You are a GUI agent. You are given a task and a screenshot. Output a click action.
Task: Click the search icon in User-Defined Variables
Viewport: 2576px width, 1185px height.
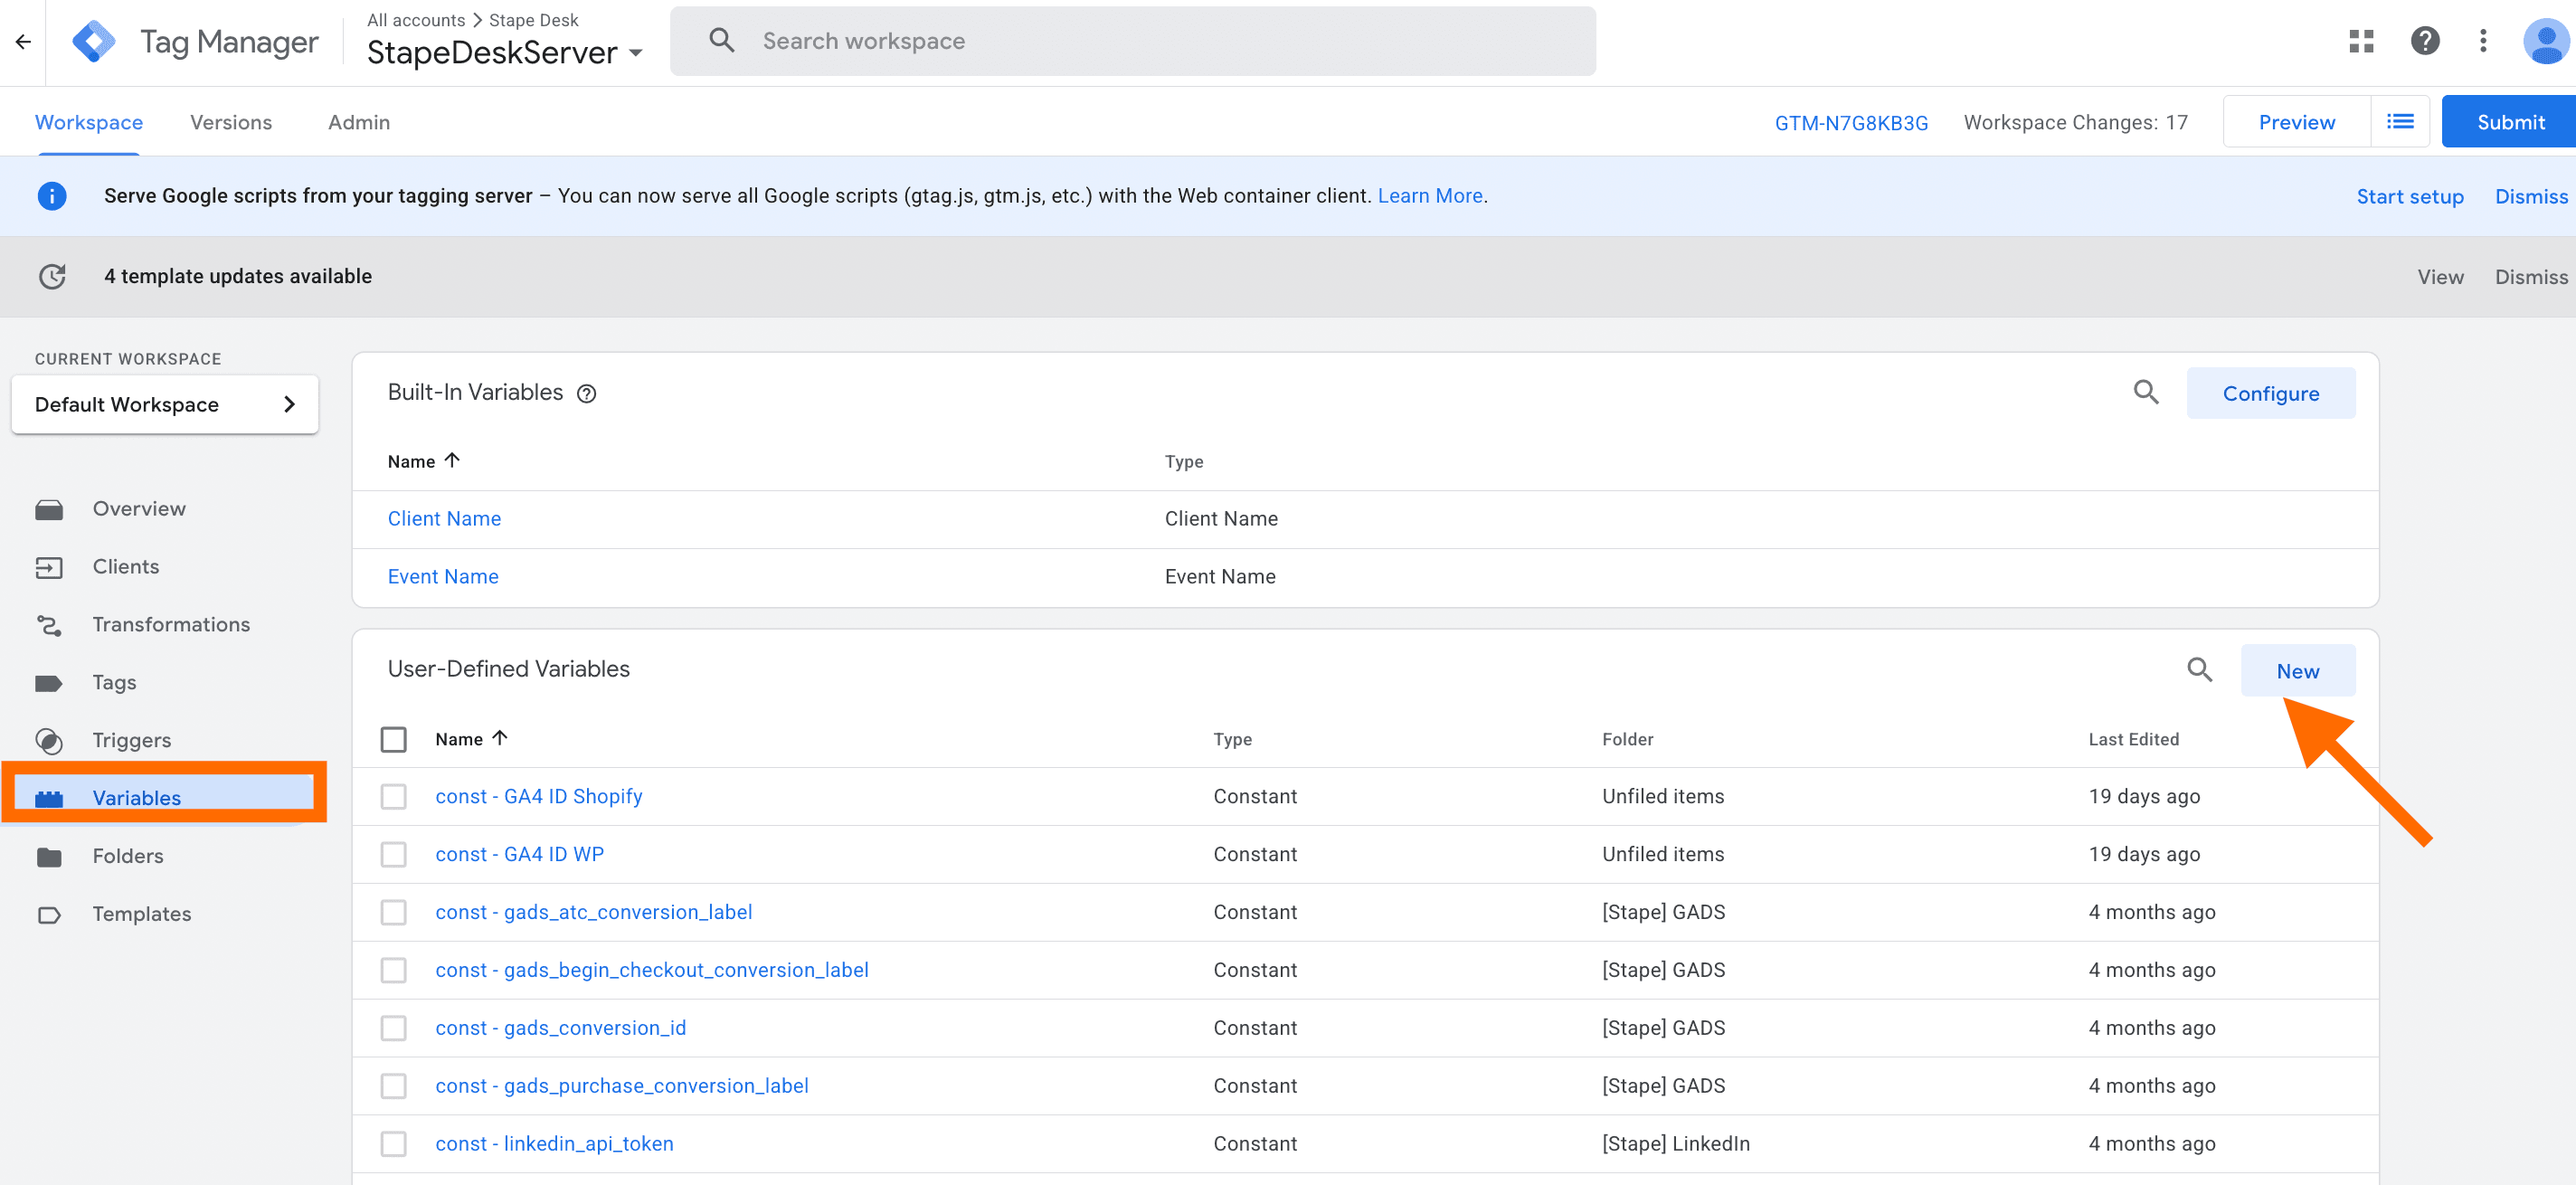click(x=2199, y=670)
